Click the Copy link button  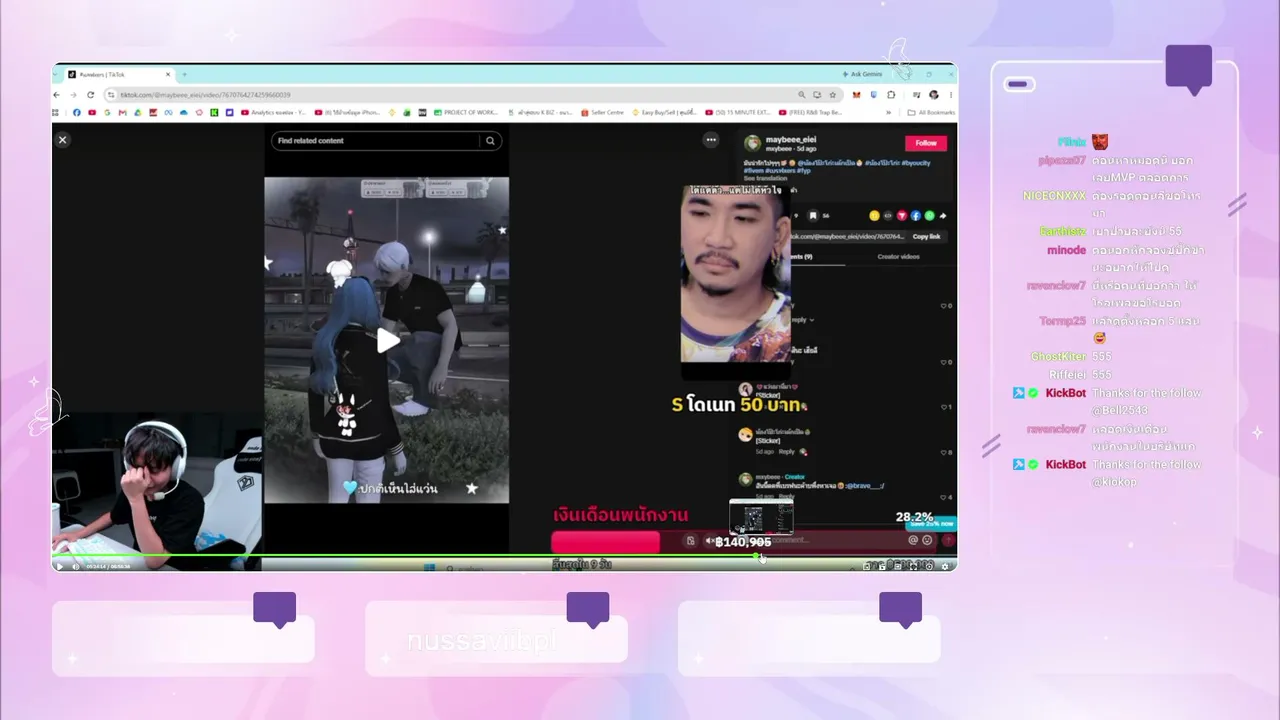pyautogui.click(x=926, y=237)
